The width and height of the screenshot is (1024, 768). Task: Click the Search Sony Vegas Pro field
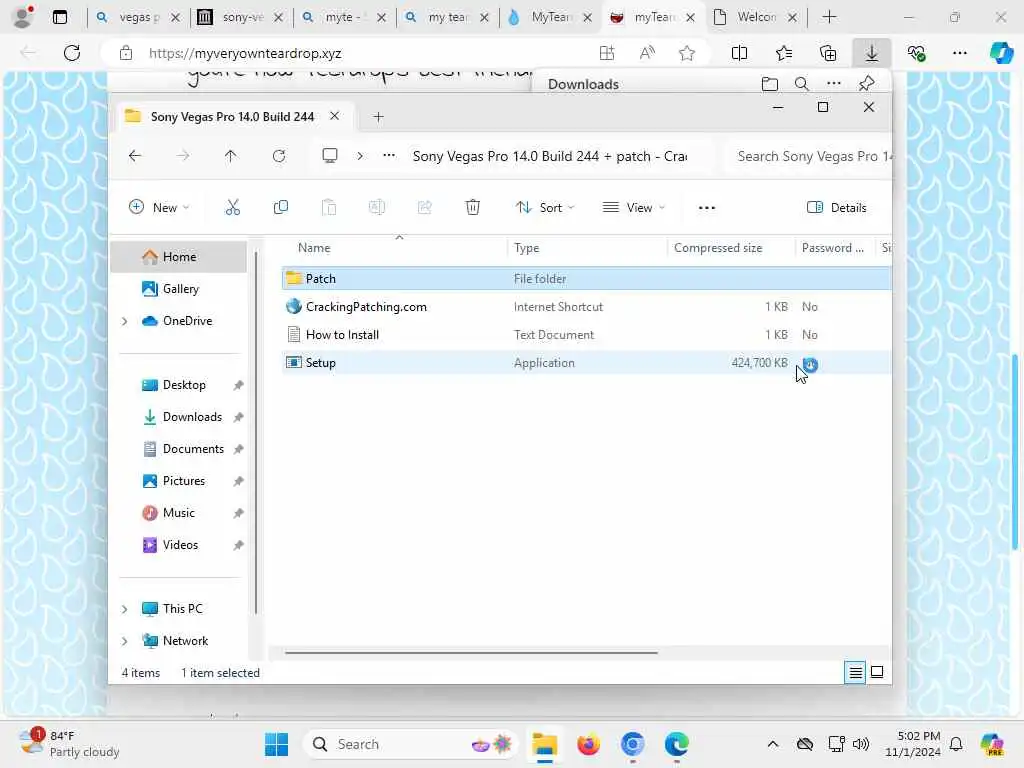[x=808, y=156]
